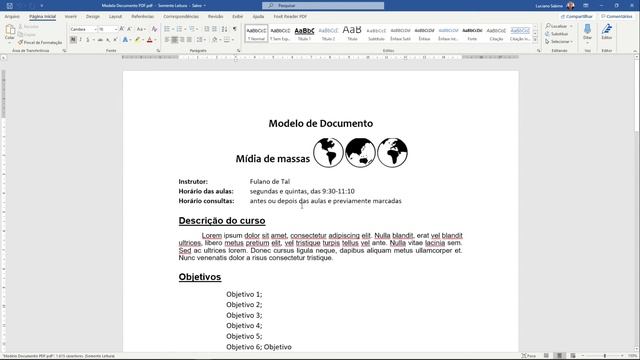Viewport: 640px width, 360px height.
Task: Click the Pesquisar search box
Action: pyautogui.click(x=323, y=6)
